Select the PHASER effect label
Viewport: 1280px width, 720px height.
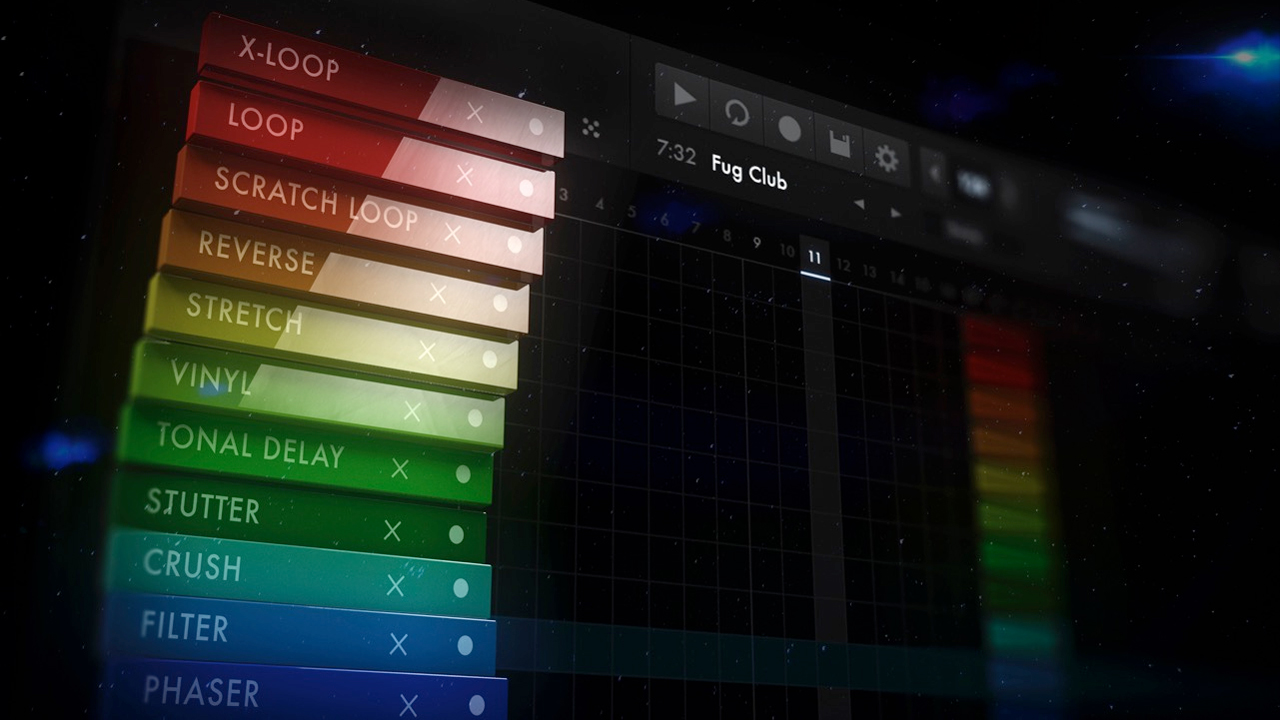(x=201, y=690)
